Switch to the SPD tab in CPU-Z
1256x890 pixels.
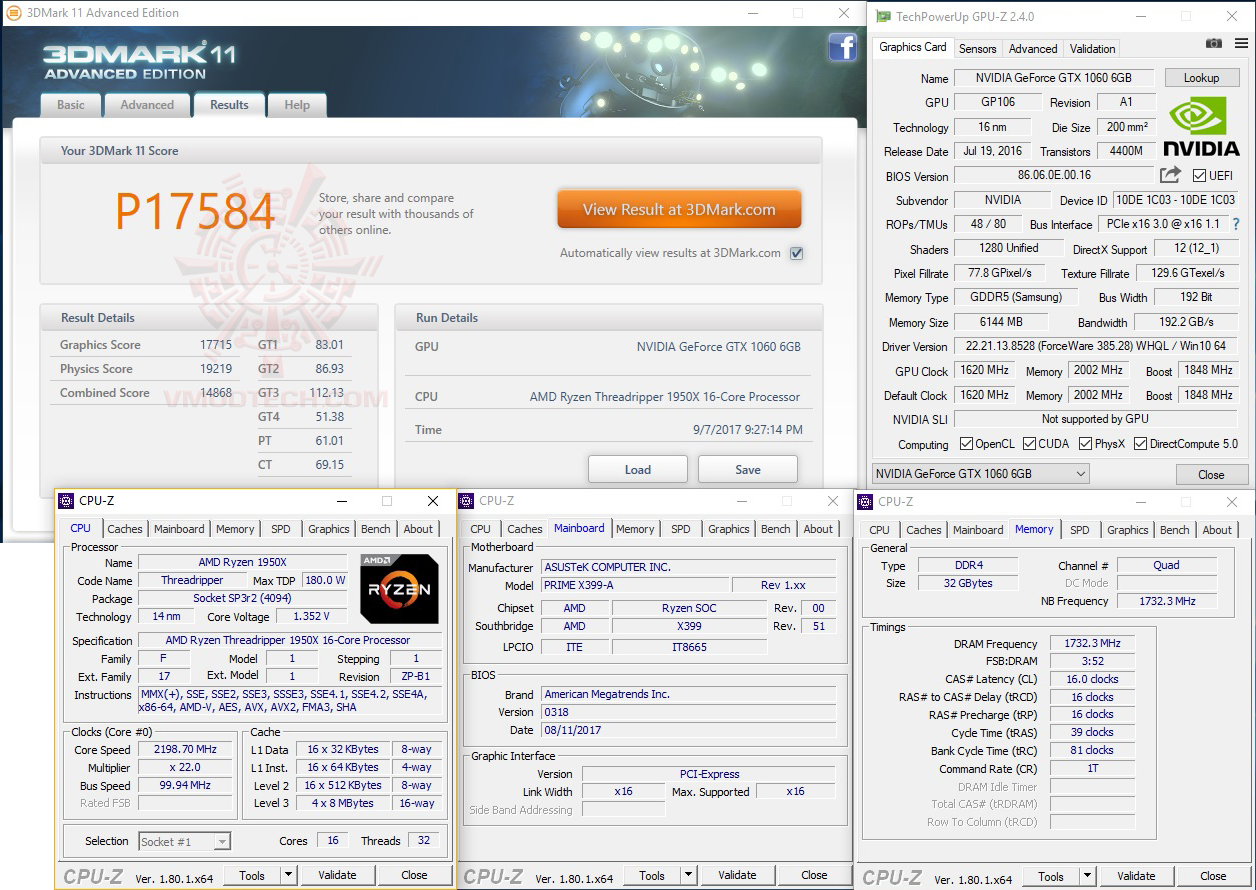280,528
